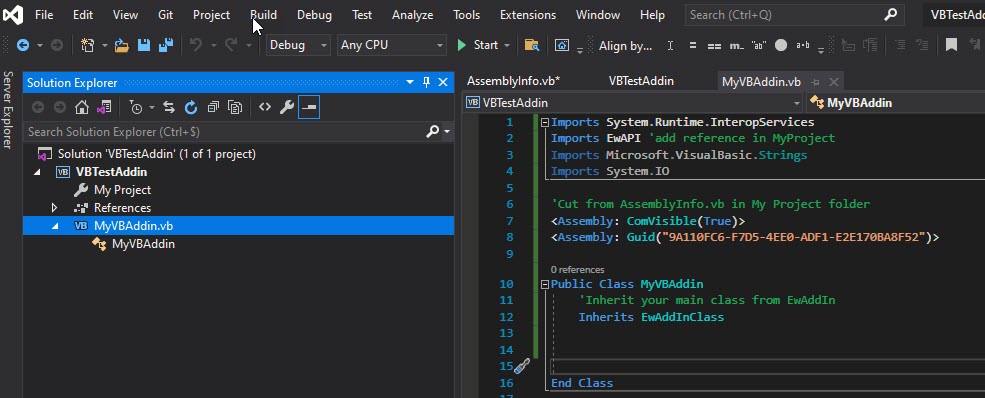Click the Search Solution Explorer field
Screen dimensions: 985x398
225,132
